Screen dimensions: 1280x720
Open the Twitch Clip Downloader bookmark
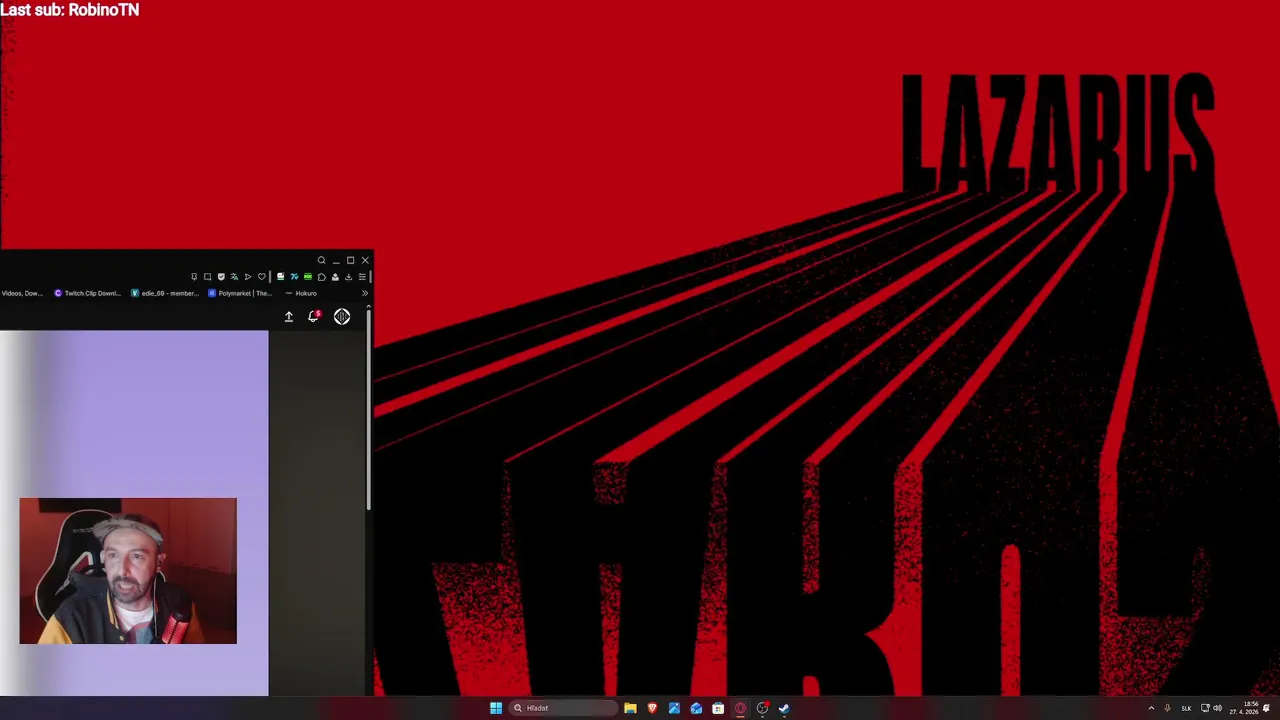pyautogui.click(x=87, y=293)
